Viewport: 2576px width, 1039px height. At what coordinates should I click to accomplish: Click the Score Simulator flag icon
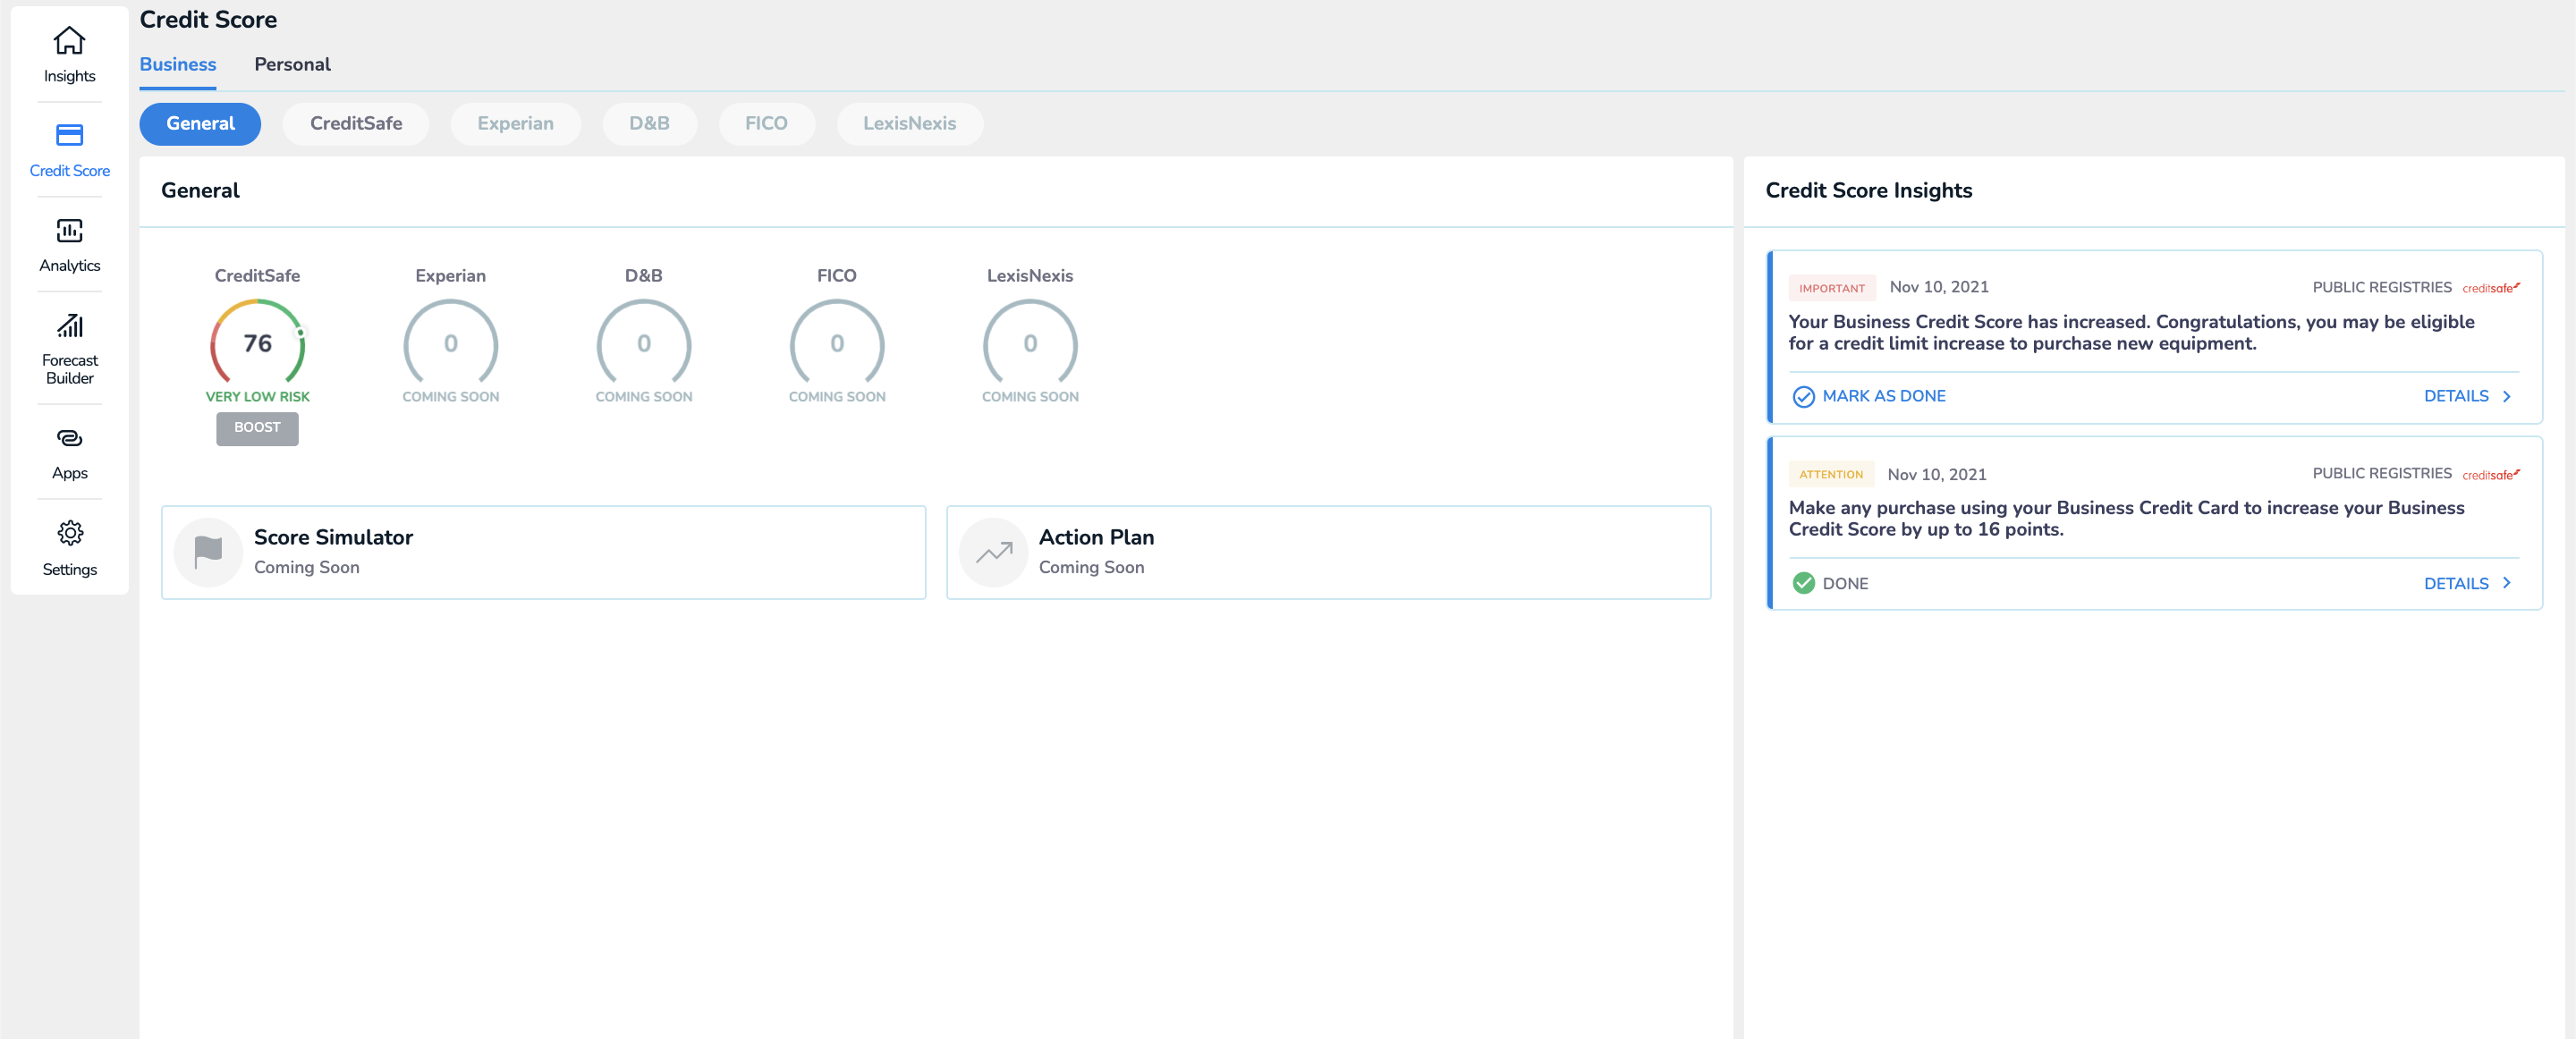[x=208, y=552]
